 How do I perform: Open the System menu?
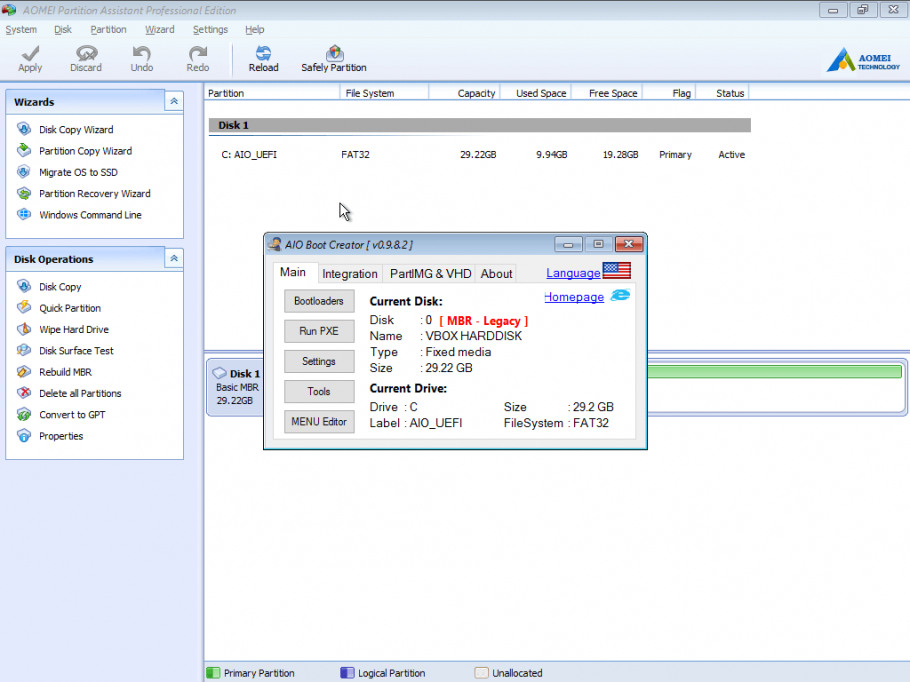pyautogui.click(x=21, y=30)
